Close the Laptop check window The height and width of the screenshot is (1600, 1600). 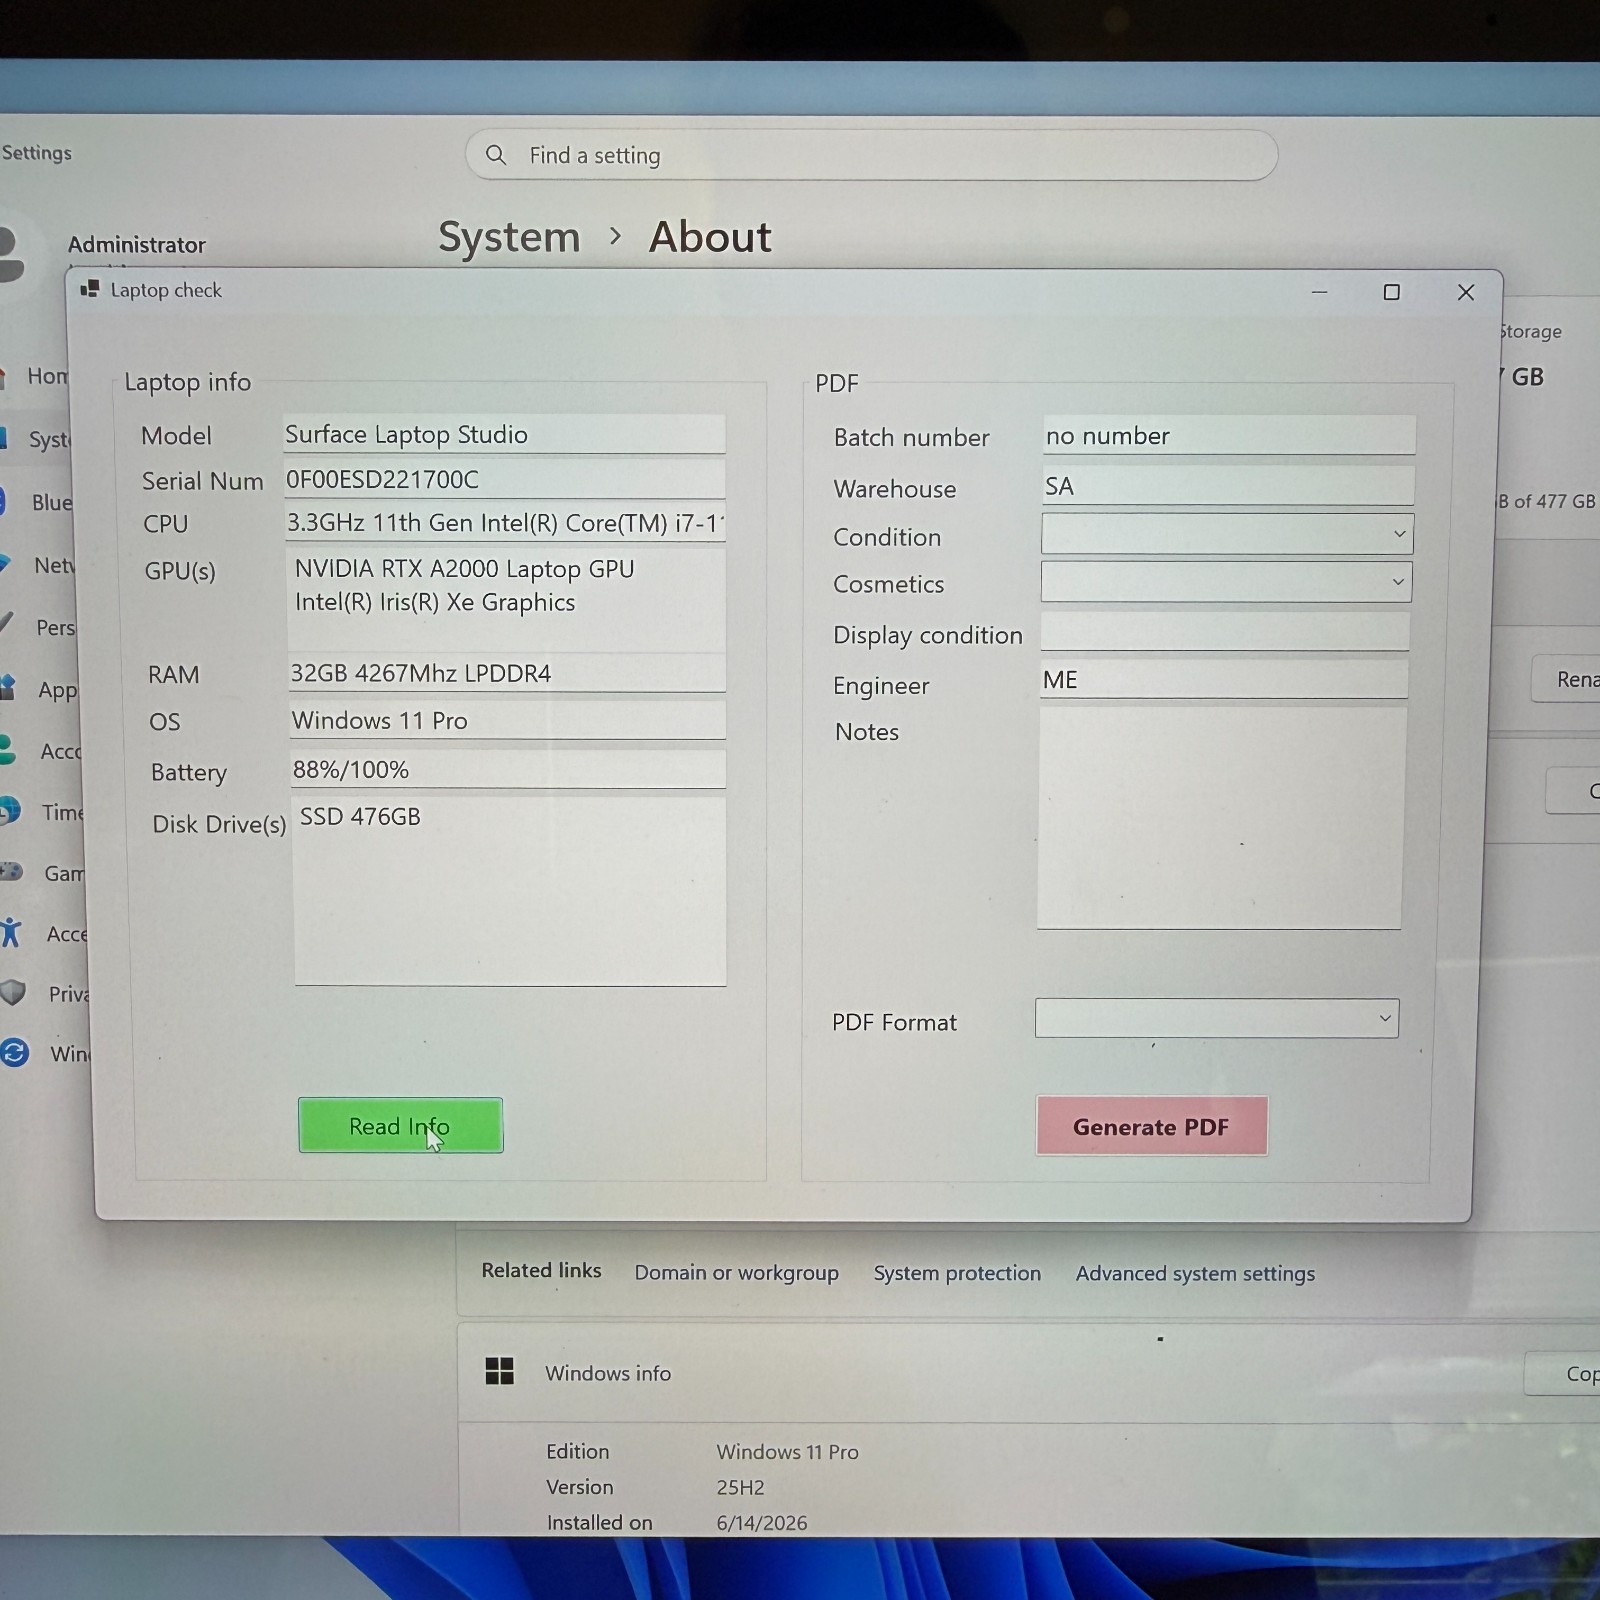tap(1466, 292)
